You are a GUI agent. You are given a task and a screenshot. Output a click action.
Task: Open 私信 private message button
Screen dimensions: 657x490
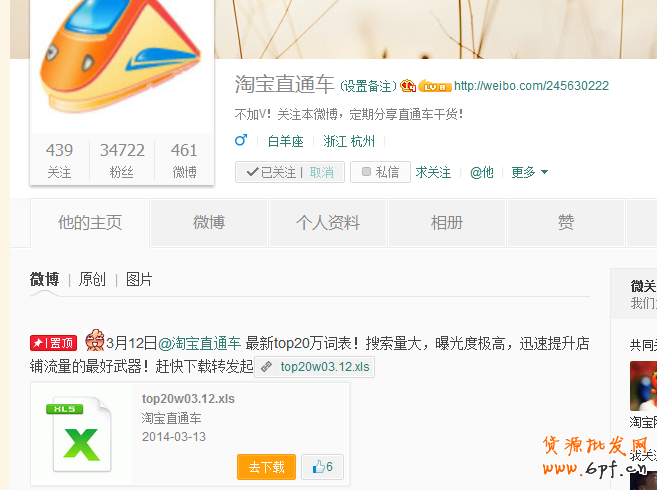point(380,172)
